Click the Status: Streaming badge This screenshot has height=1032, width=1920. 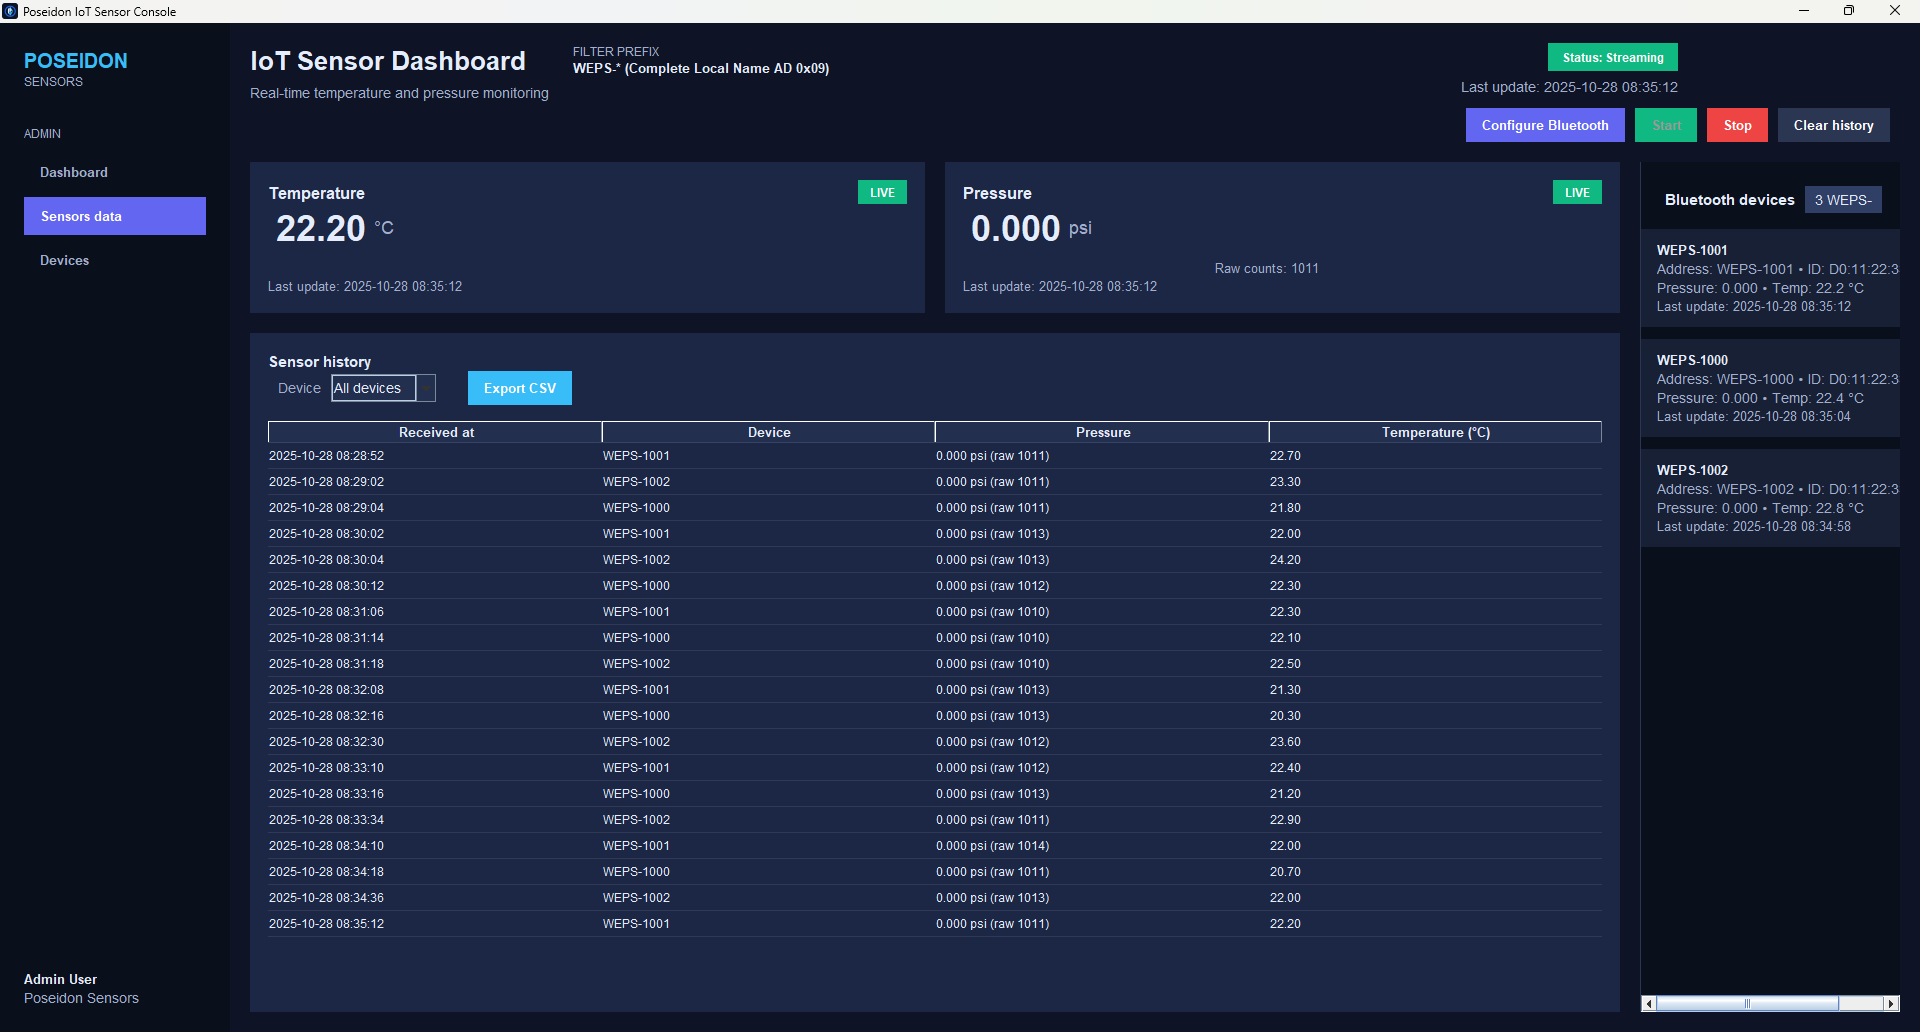point(1613,57)
